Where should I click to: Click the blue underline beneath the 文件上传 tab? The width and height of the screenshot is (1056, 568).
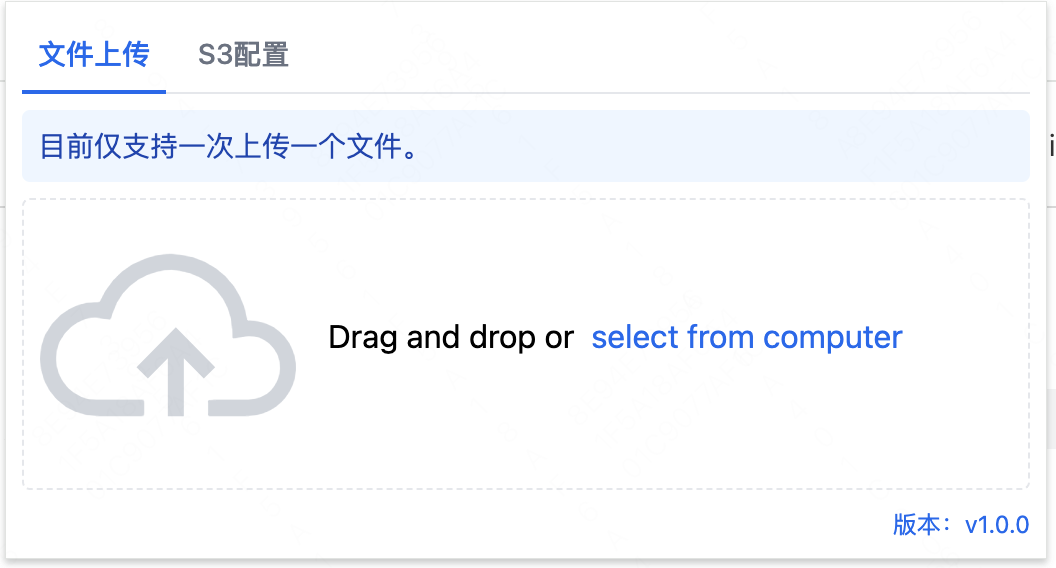(94, 91)
